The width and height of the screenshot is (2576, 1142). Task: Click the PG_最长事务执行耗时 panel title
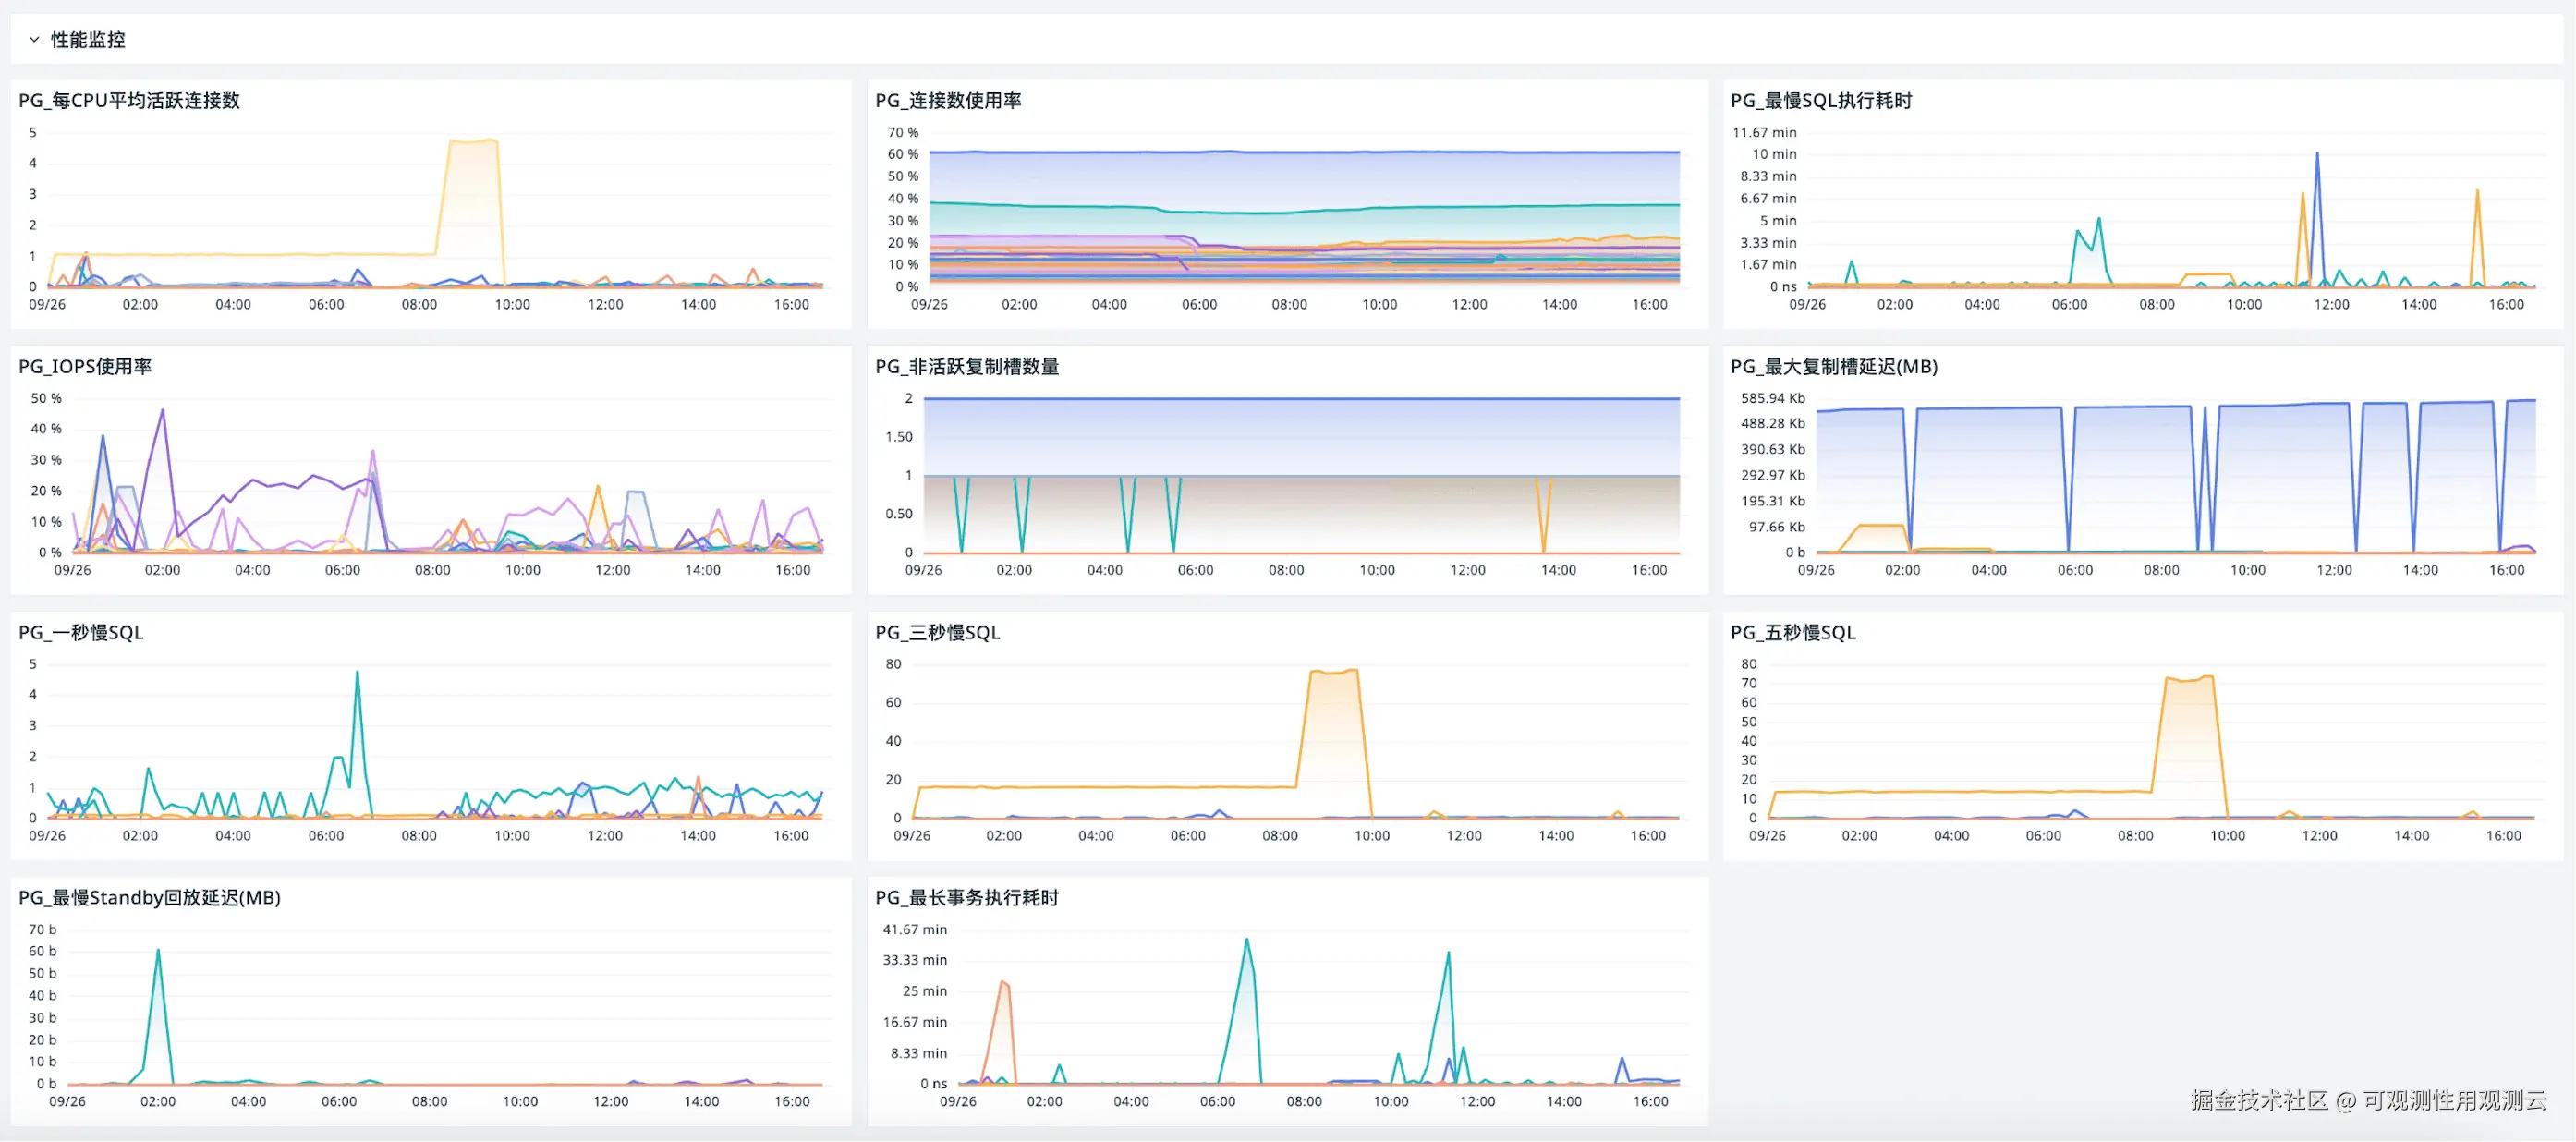[966, 897]
